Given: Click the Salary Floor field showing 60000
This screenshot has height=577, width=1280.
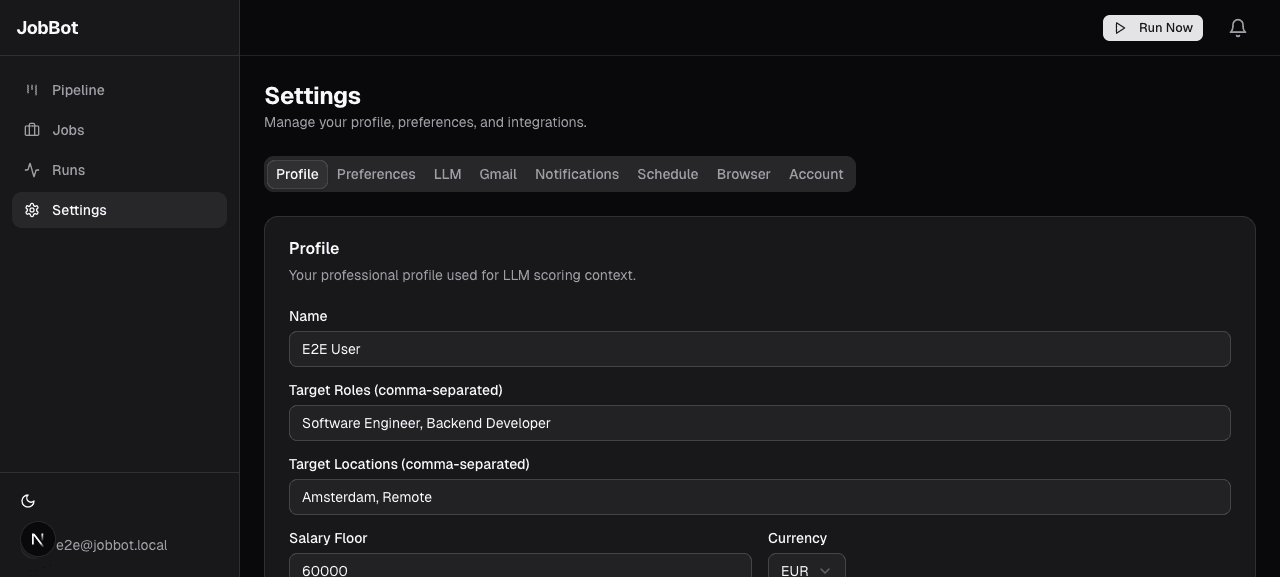Looking at the screenshot, I should (x=520, y=569).
